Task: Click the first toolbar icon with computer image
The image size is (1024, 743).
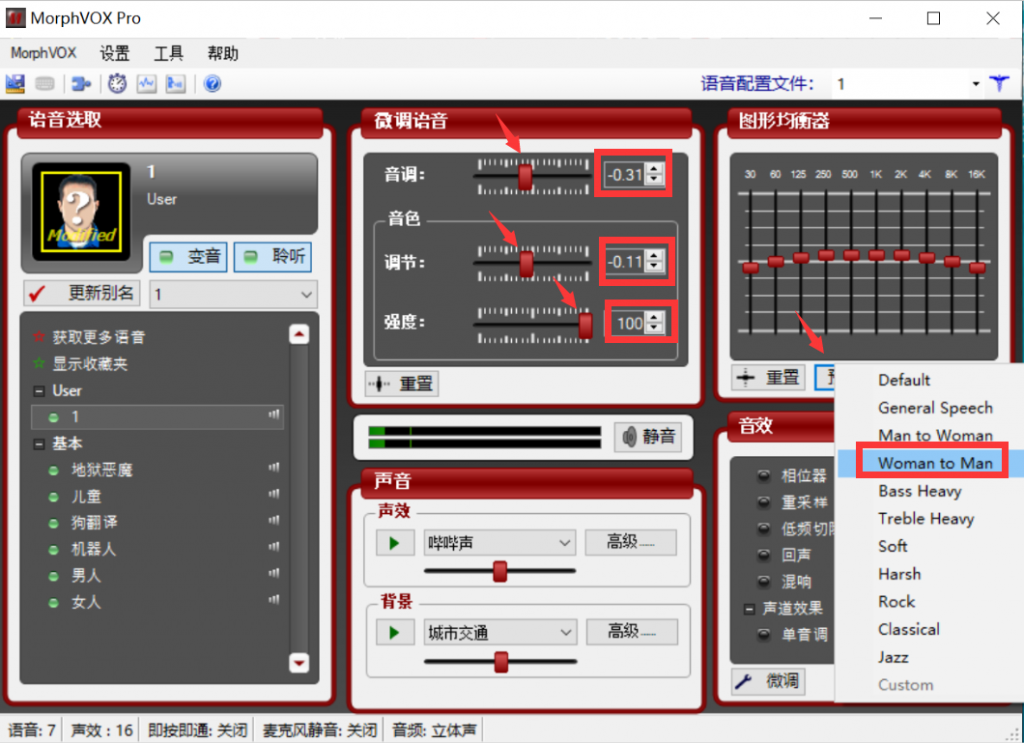Action: coord(15,84)
